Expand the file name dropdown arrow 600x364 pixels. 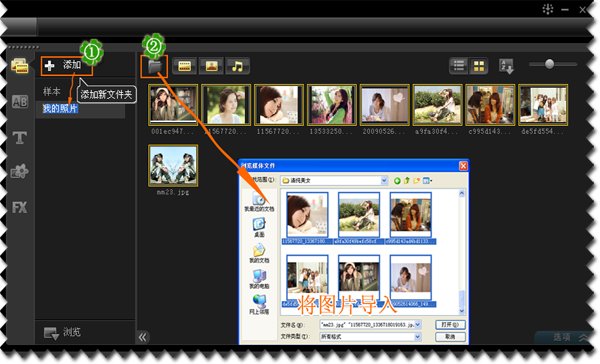[417, 325]
